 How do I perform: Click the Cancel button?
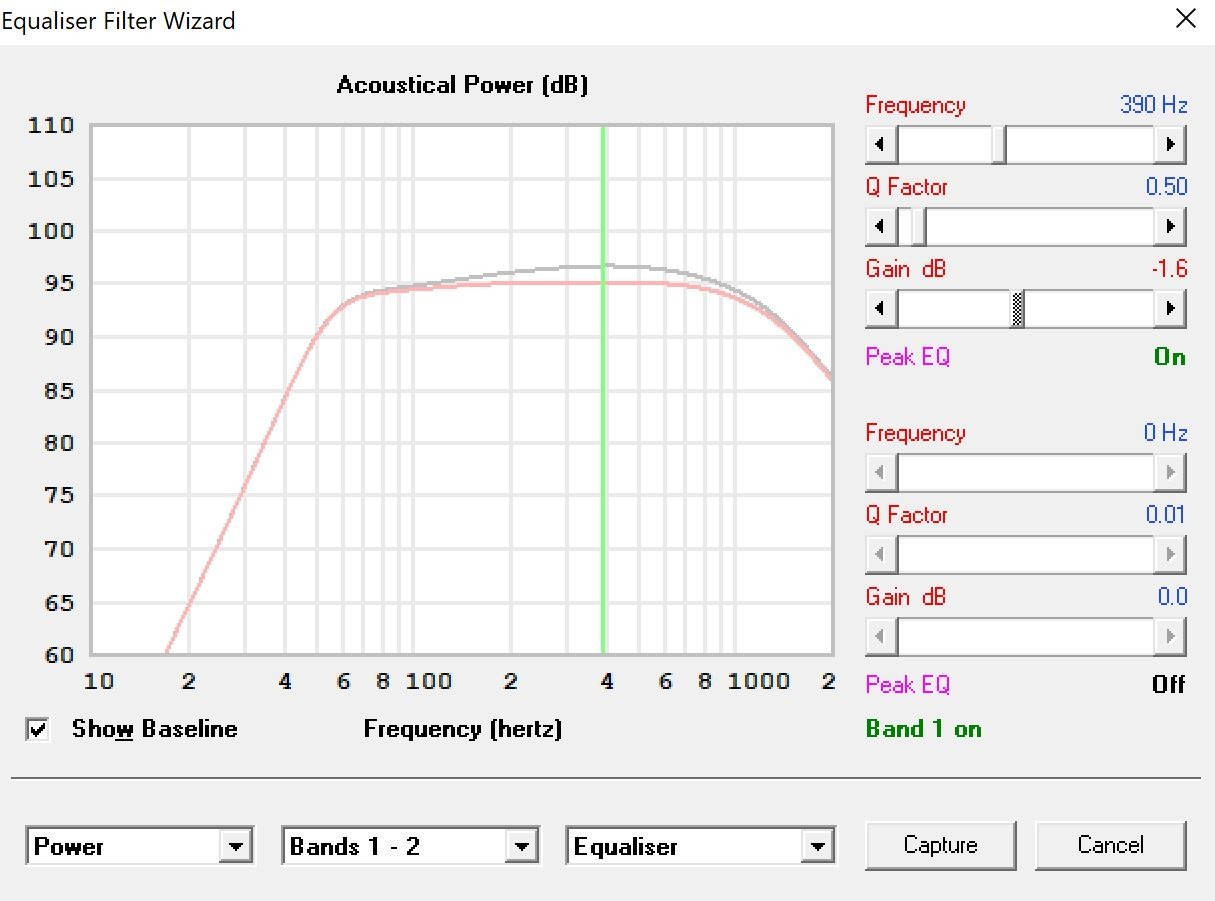tap(1110, 845)
